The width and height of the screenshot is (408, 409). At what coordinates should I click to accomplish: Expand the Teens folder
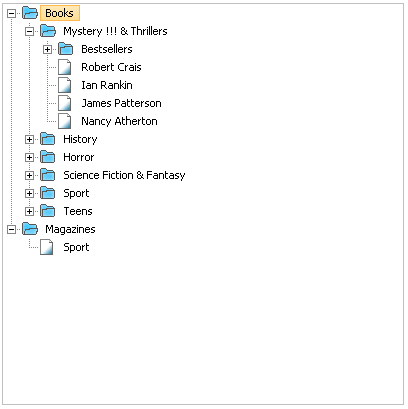tap(29, 211)
